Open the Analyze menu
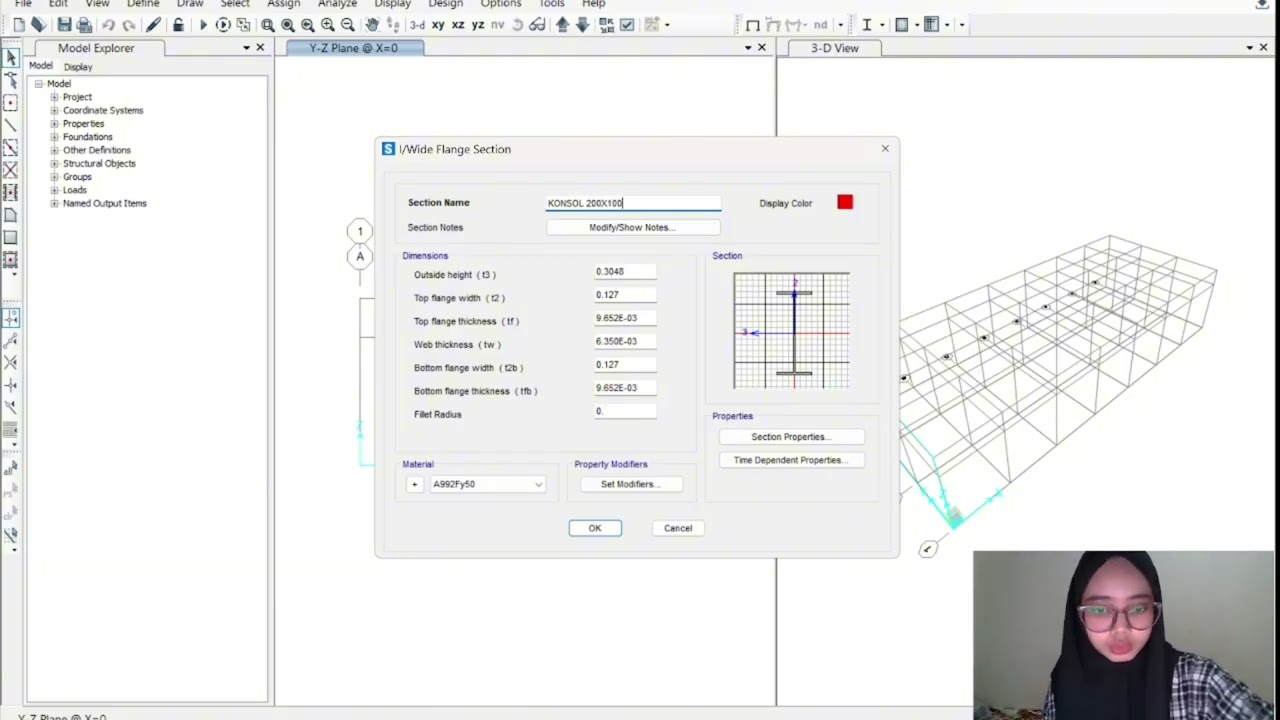 pyautogui.click(x=337, y=4)
